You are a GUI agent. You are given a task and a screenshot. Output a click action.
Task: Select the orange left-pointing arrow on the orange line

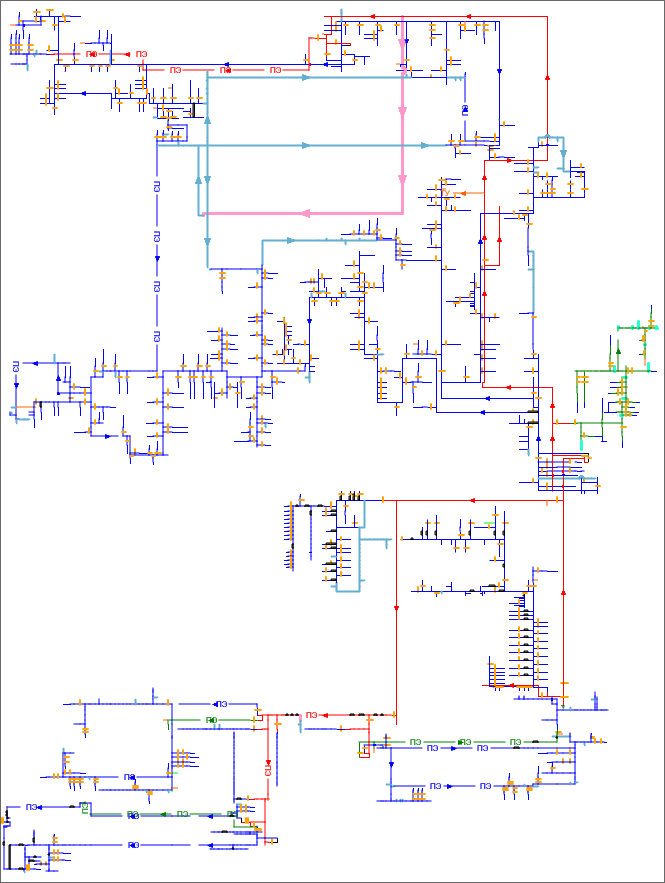(x=462, y=194)
